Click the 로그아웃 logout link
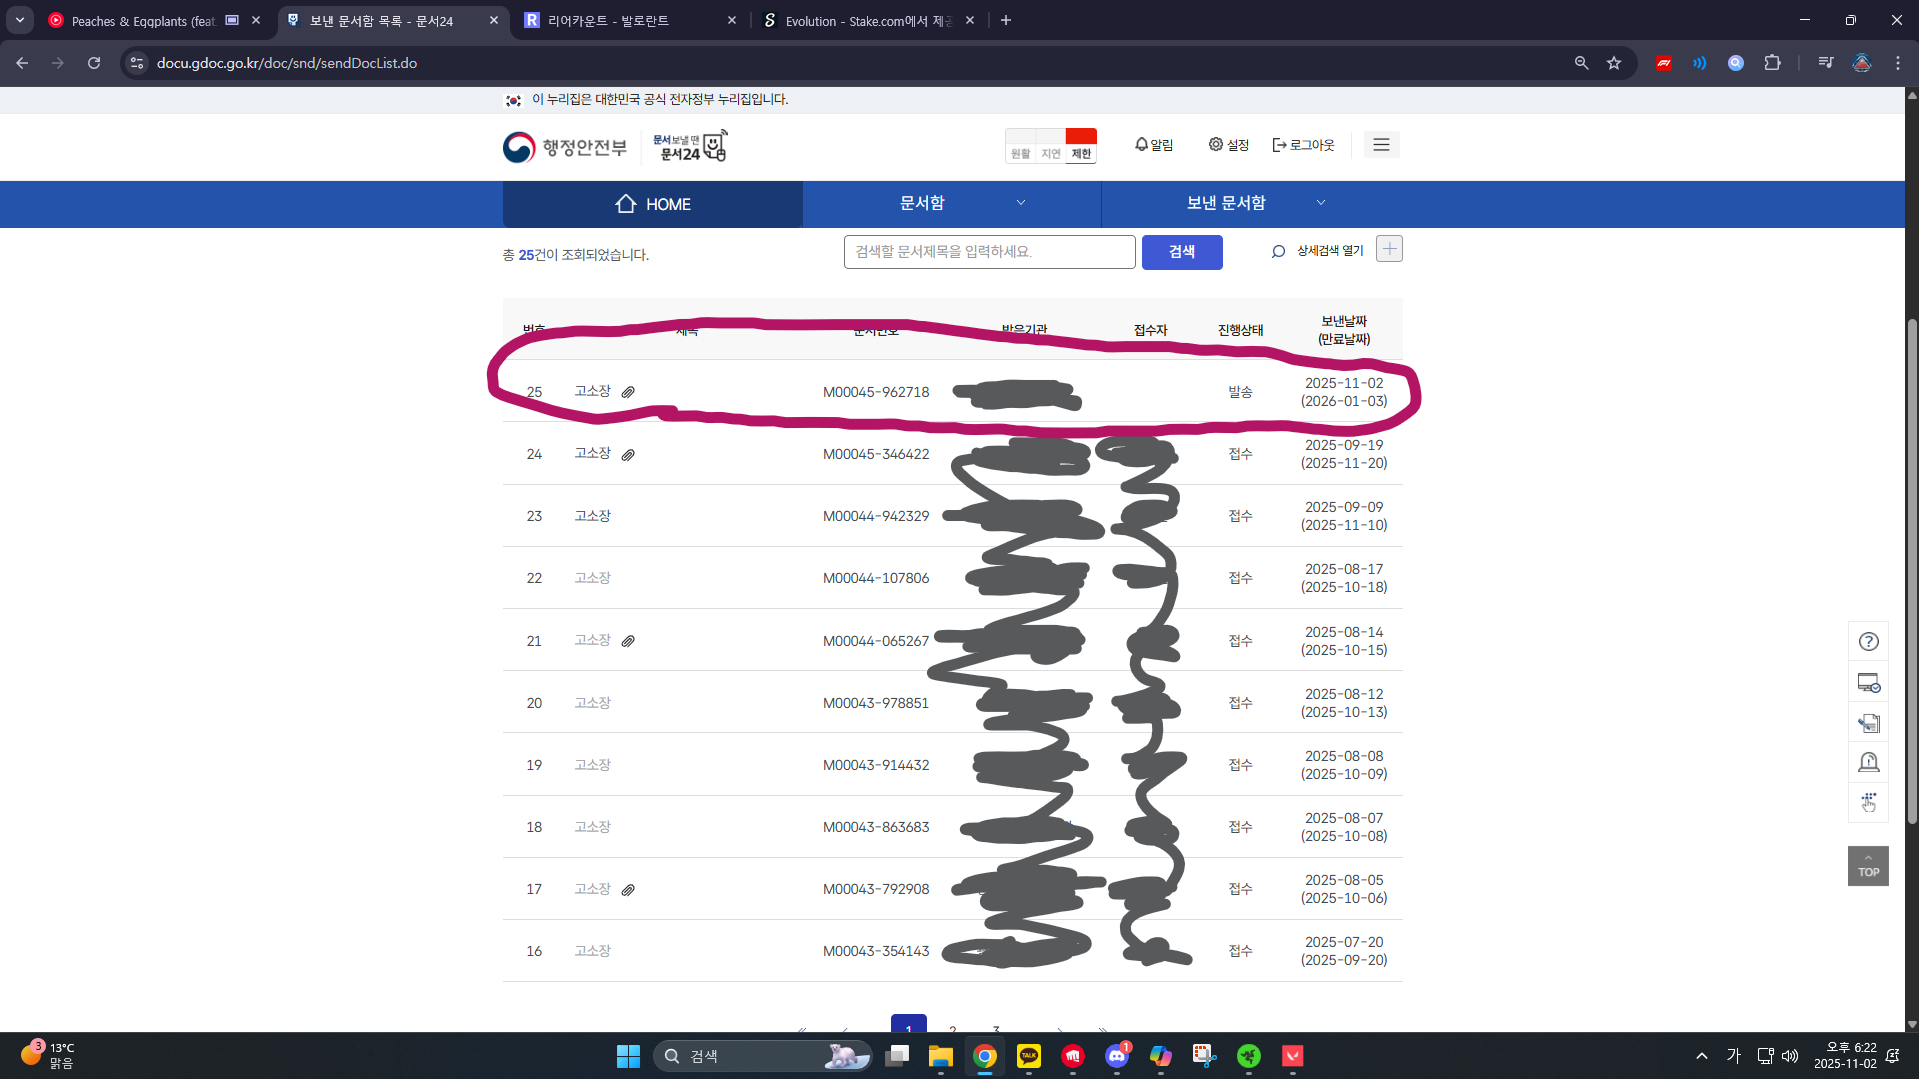1919x1079 pixels. point(1303,145)
